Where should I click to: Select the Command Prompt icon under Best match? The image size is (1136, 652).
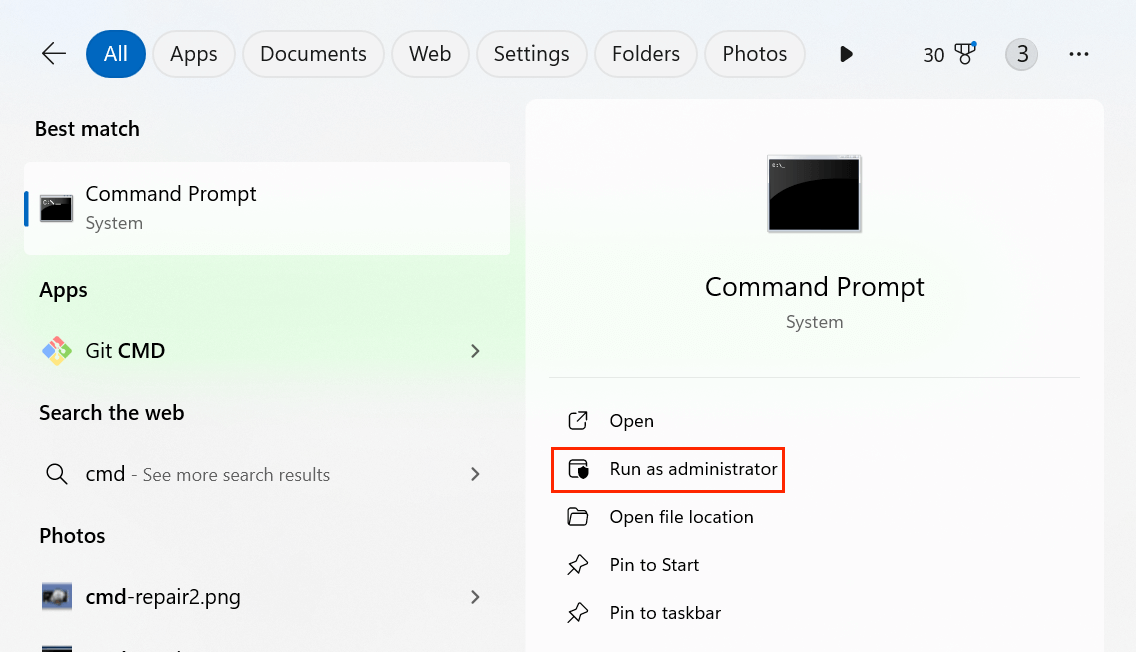coord(55,208)
